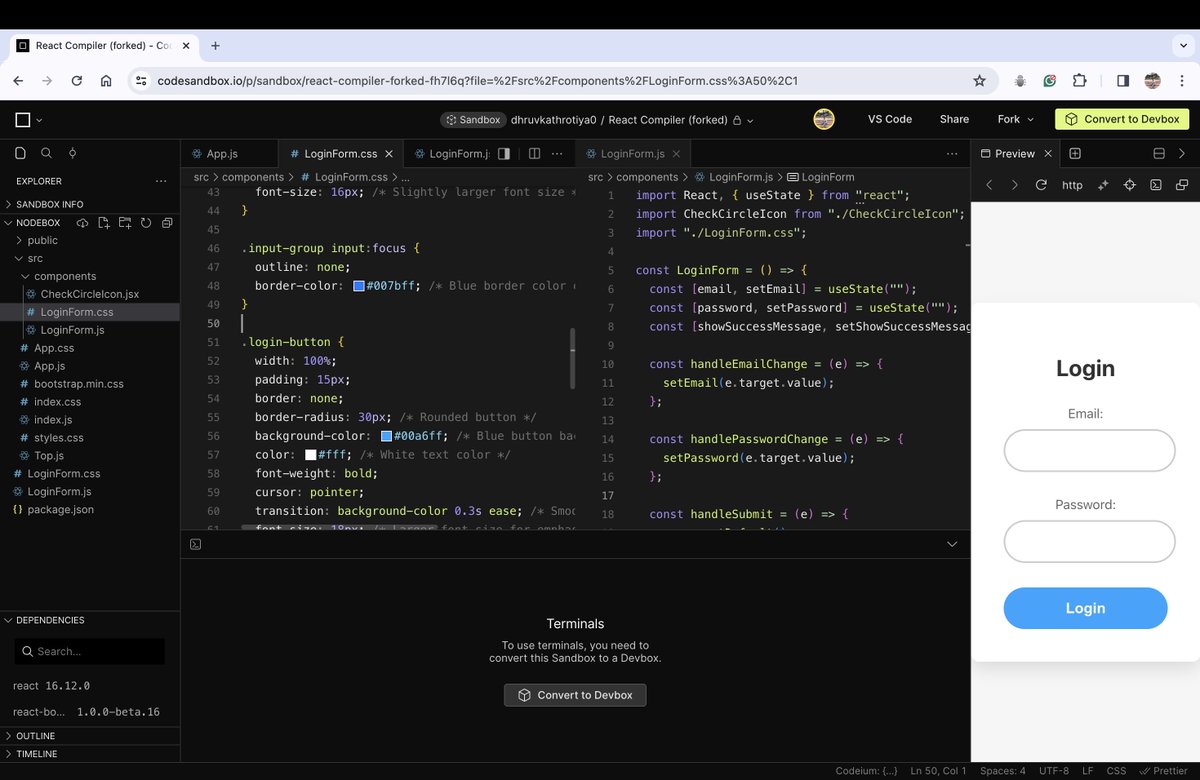
Task: Toggle Prettier in the status bar
Action: coord(1166,771)
